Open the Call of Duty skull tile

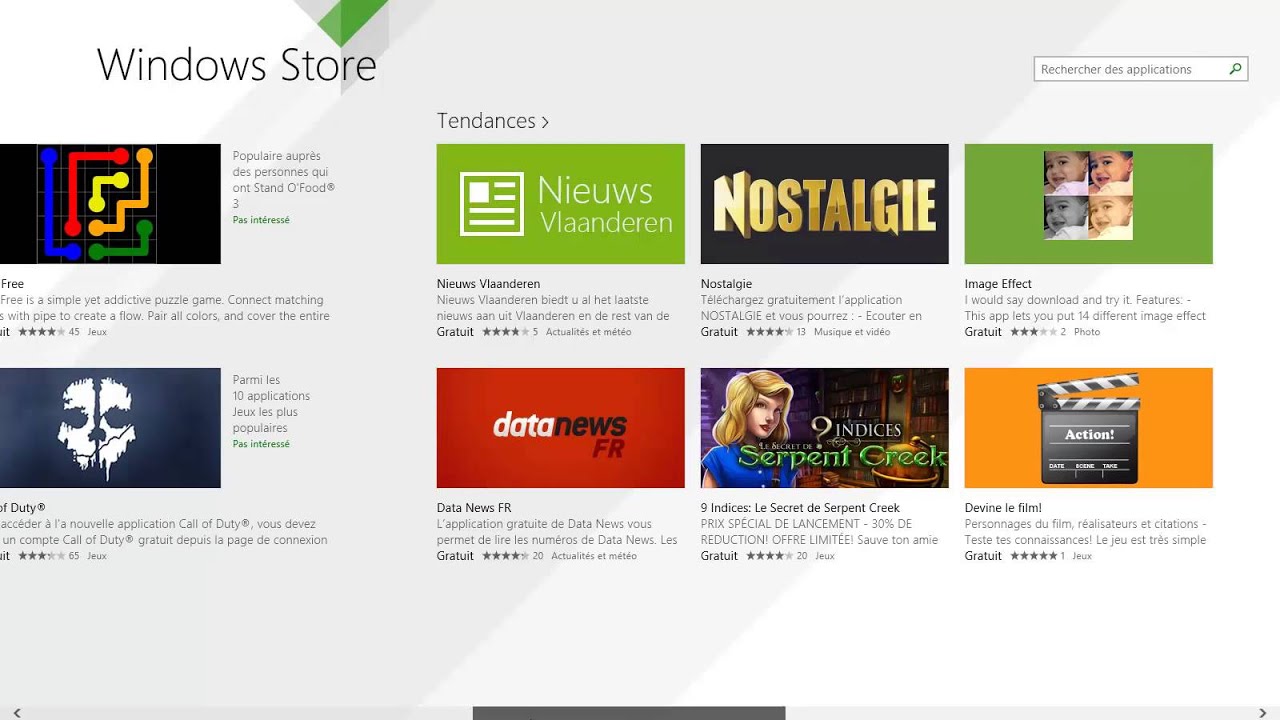[x=110, y=428]
